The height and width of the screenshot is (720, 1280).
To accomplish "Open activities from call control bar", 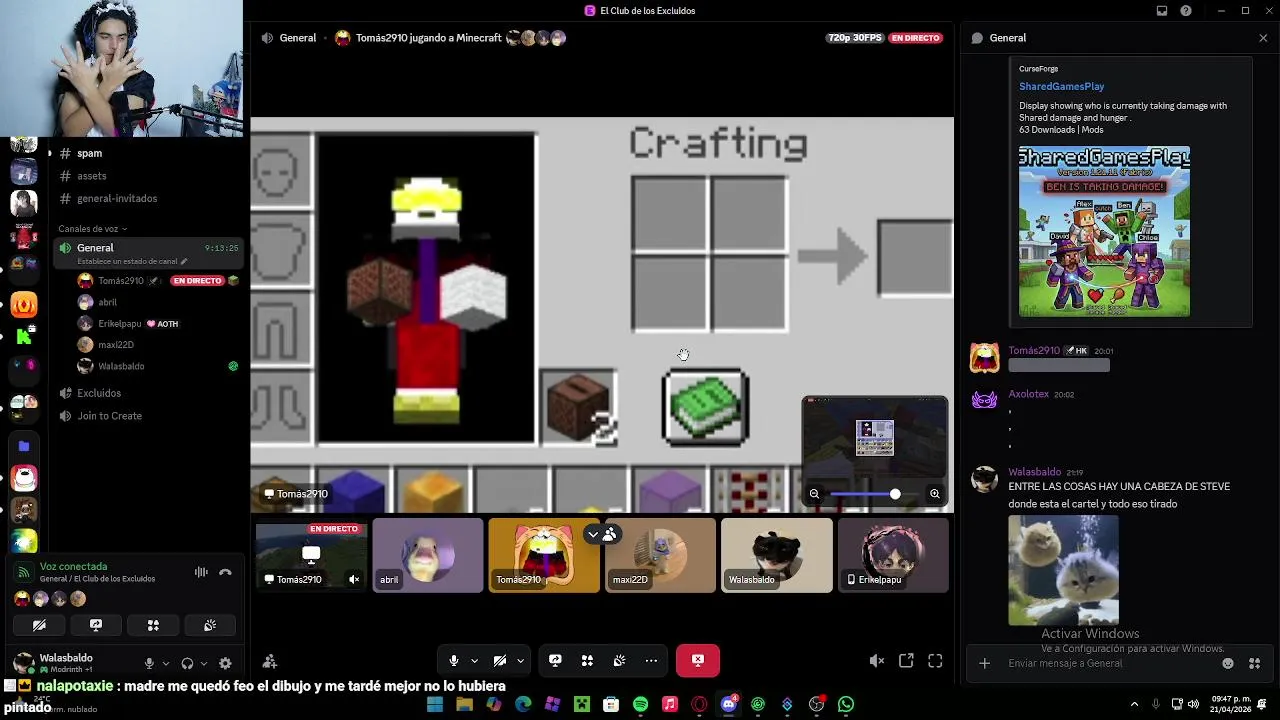I will (x=587, y=660).
